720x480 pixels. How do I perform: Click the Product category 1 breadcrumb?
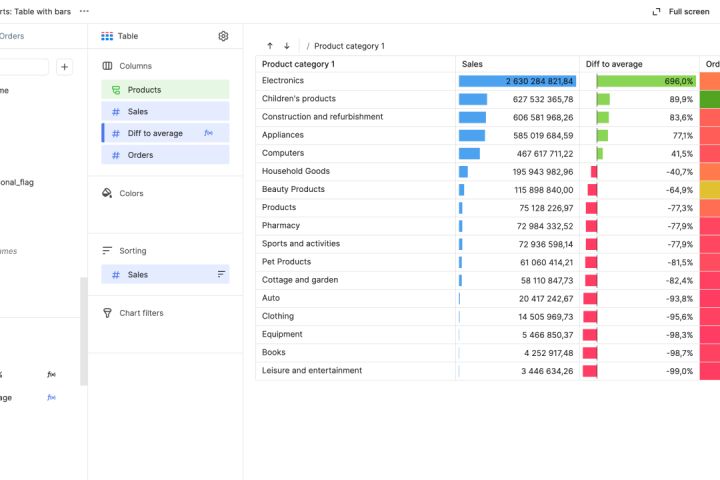(349, 46)
